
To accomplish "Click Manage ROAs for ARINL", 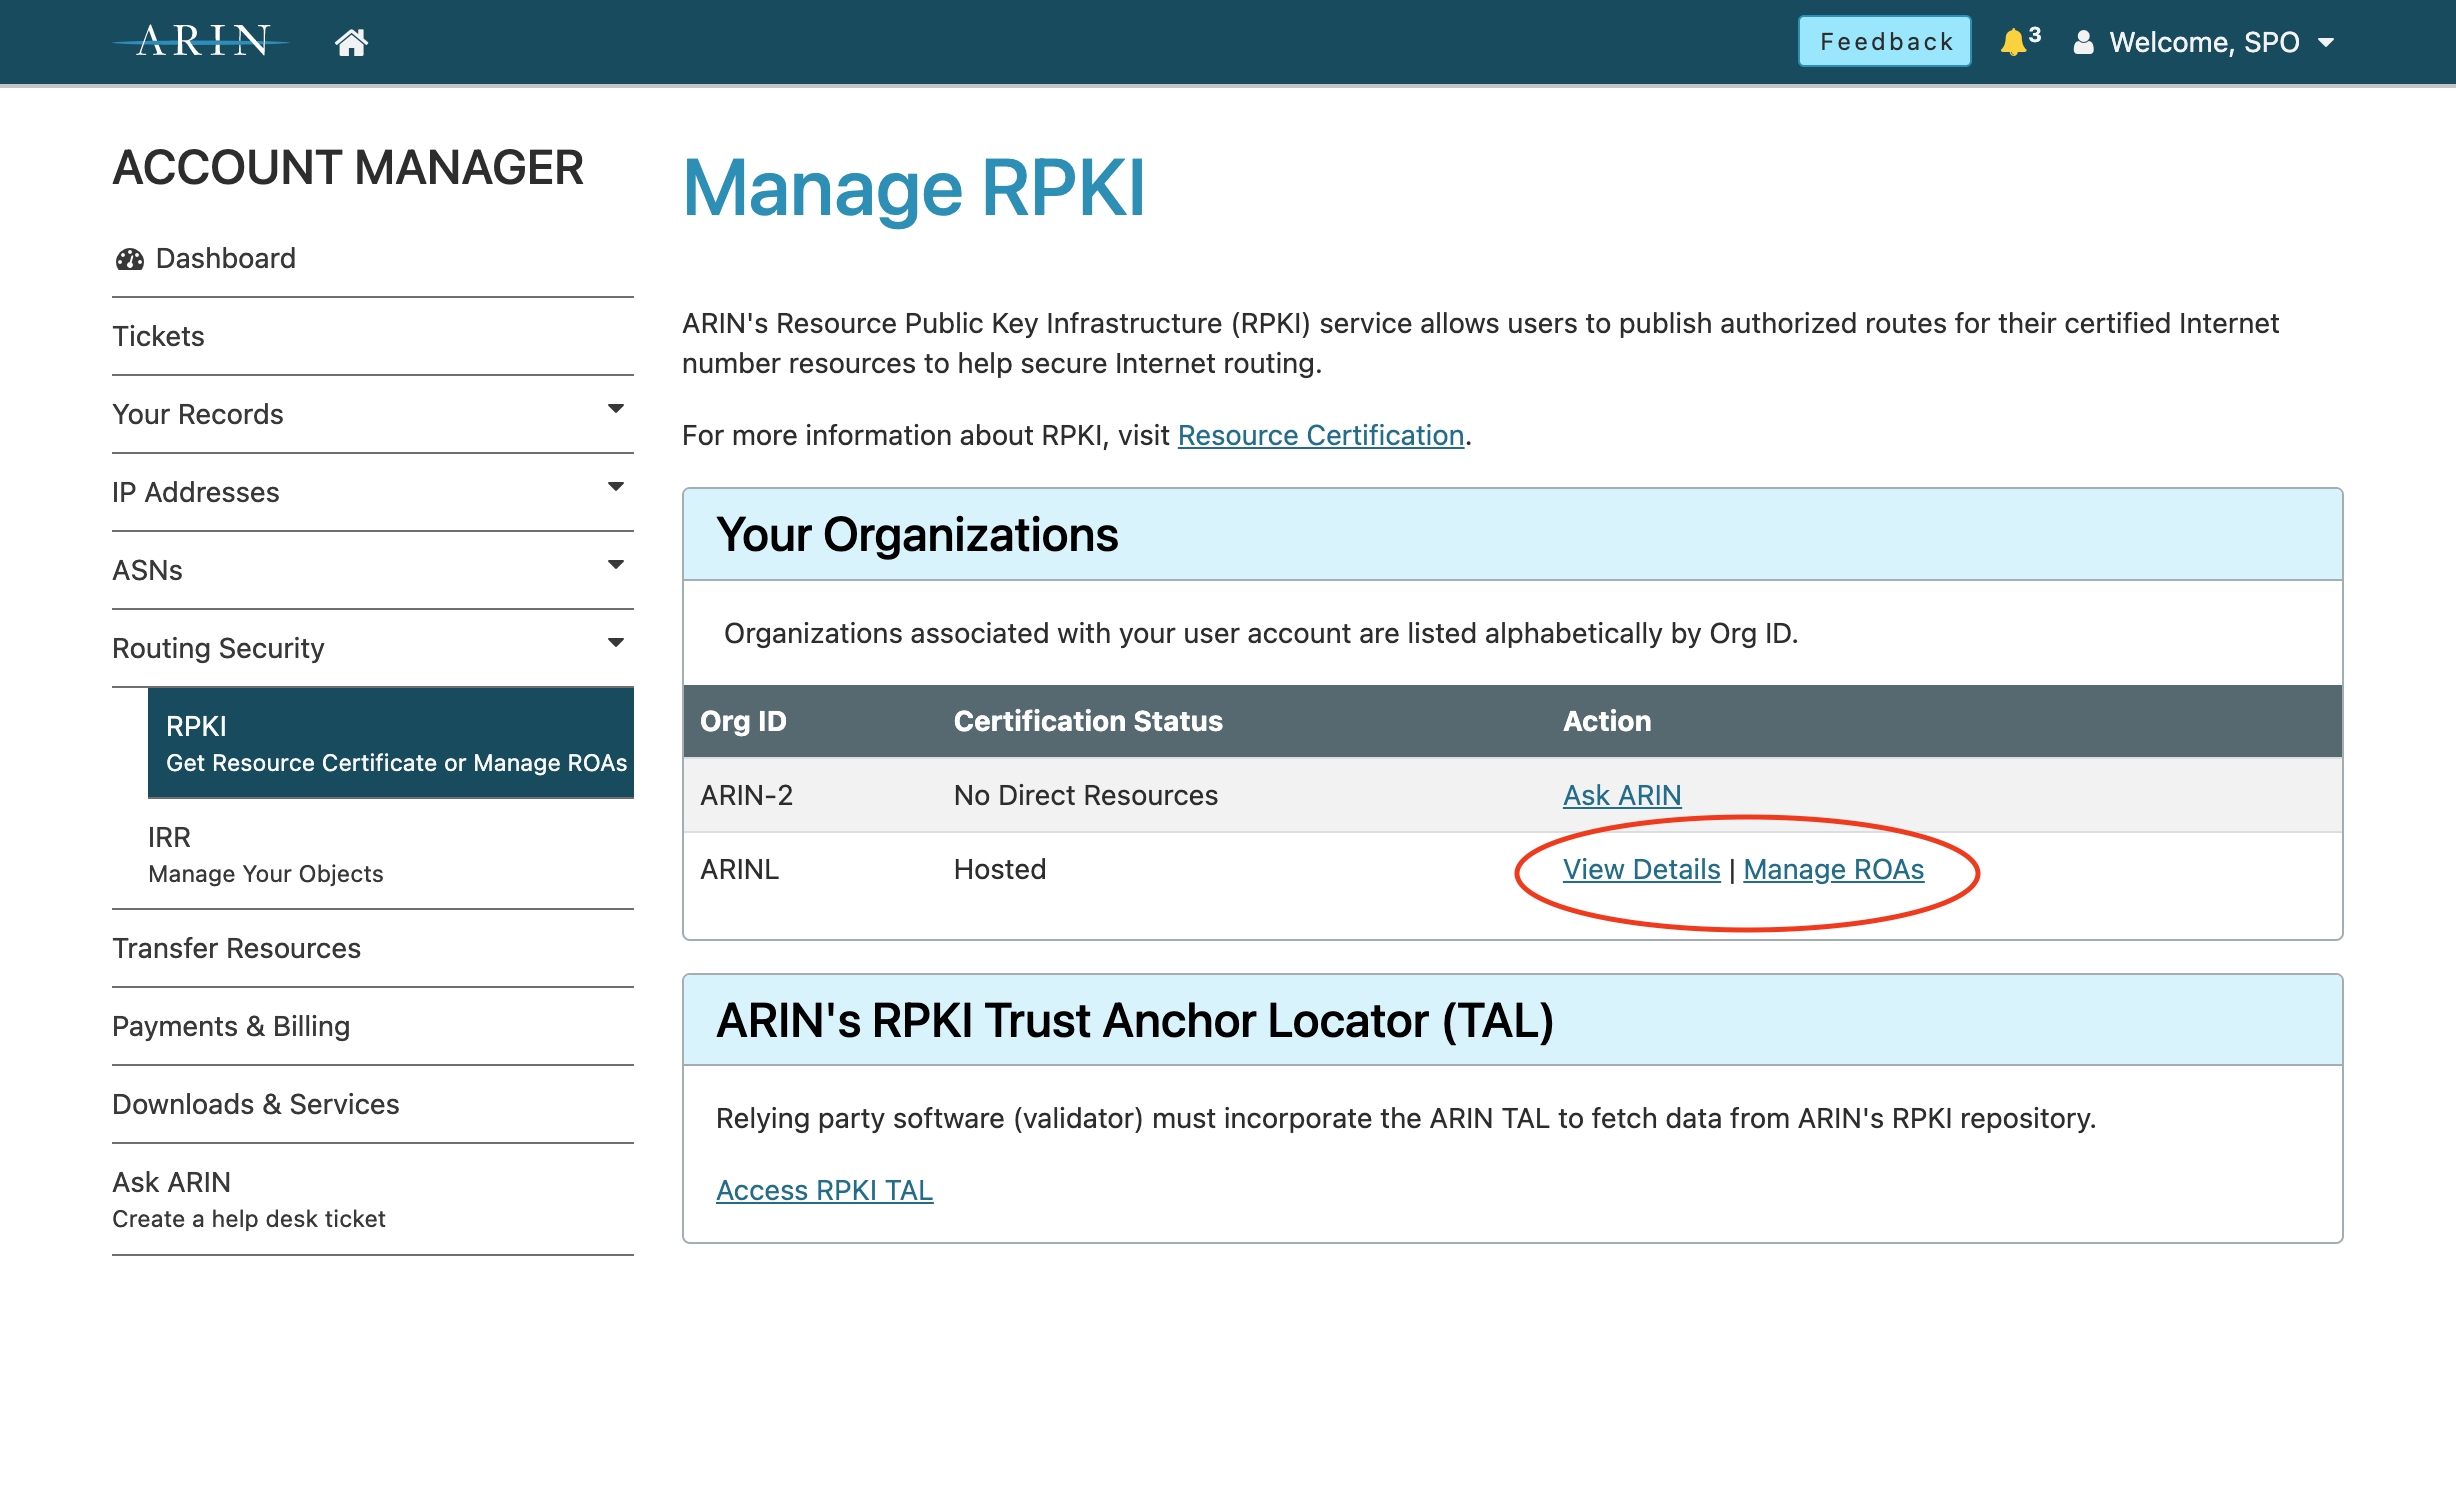I will 1833,869.
